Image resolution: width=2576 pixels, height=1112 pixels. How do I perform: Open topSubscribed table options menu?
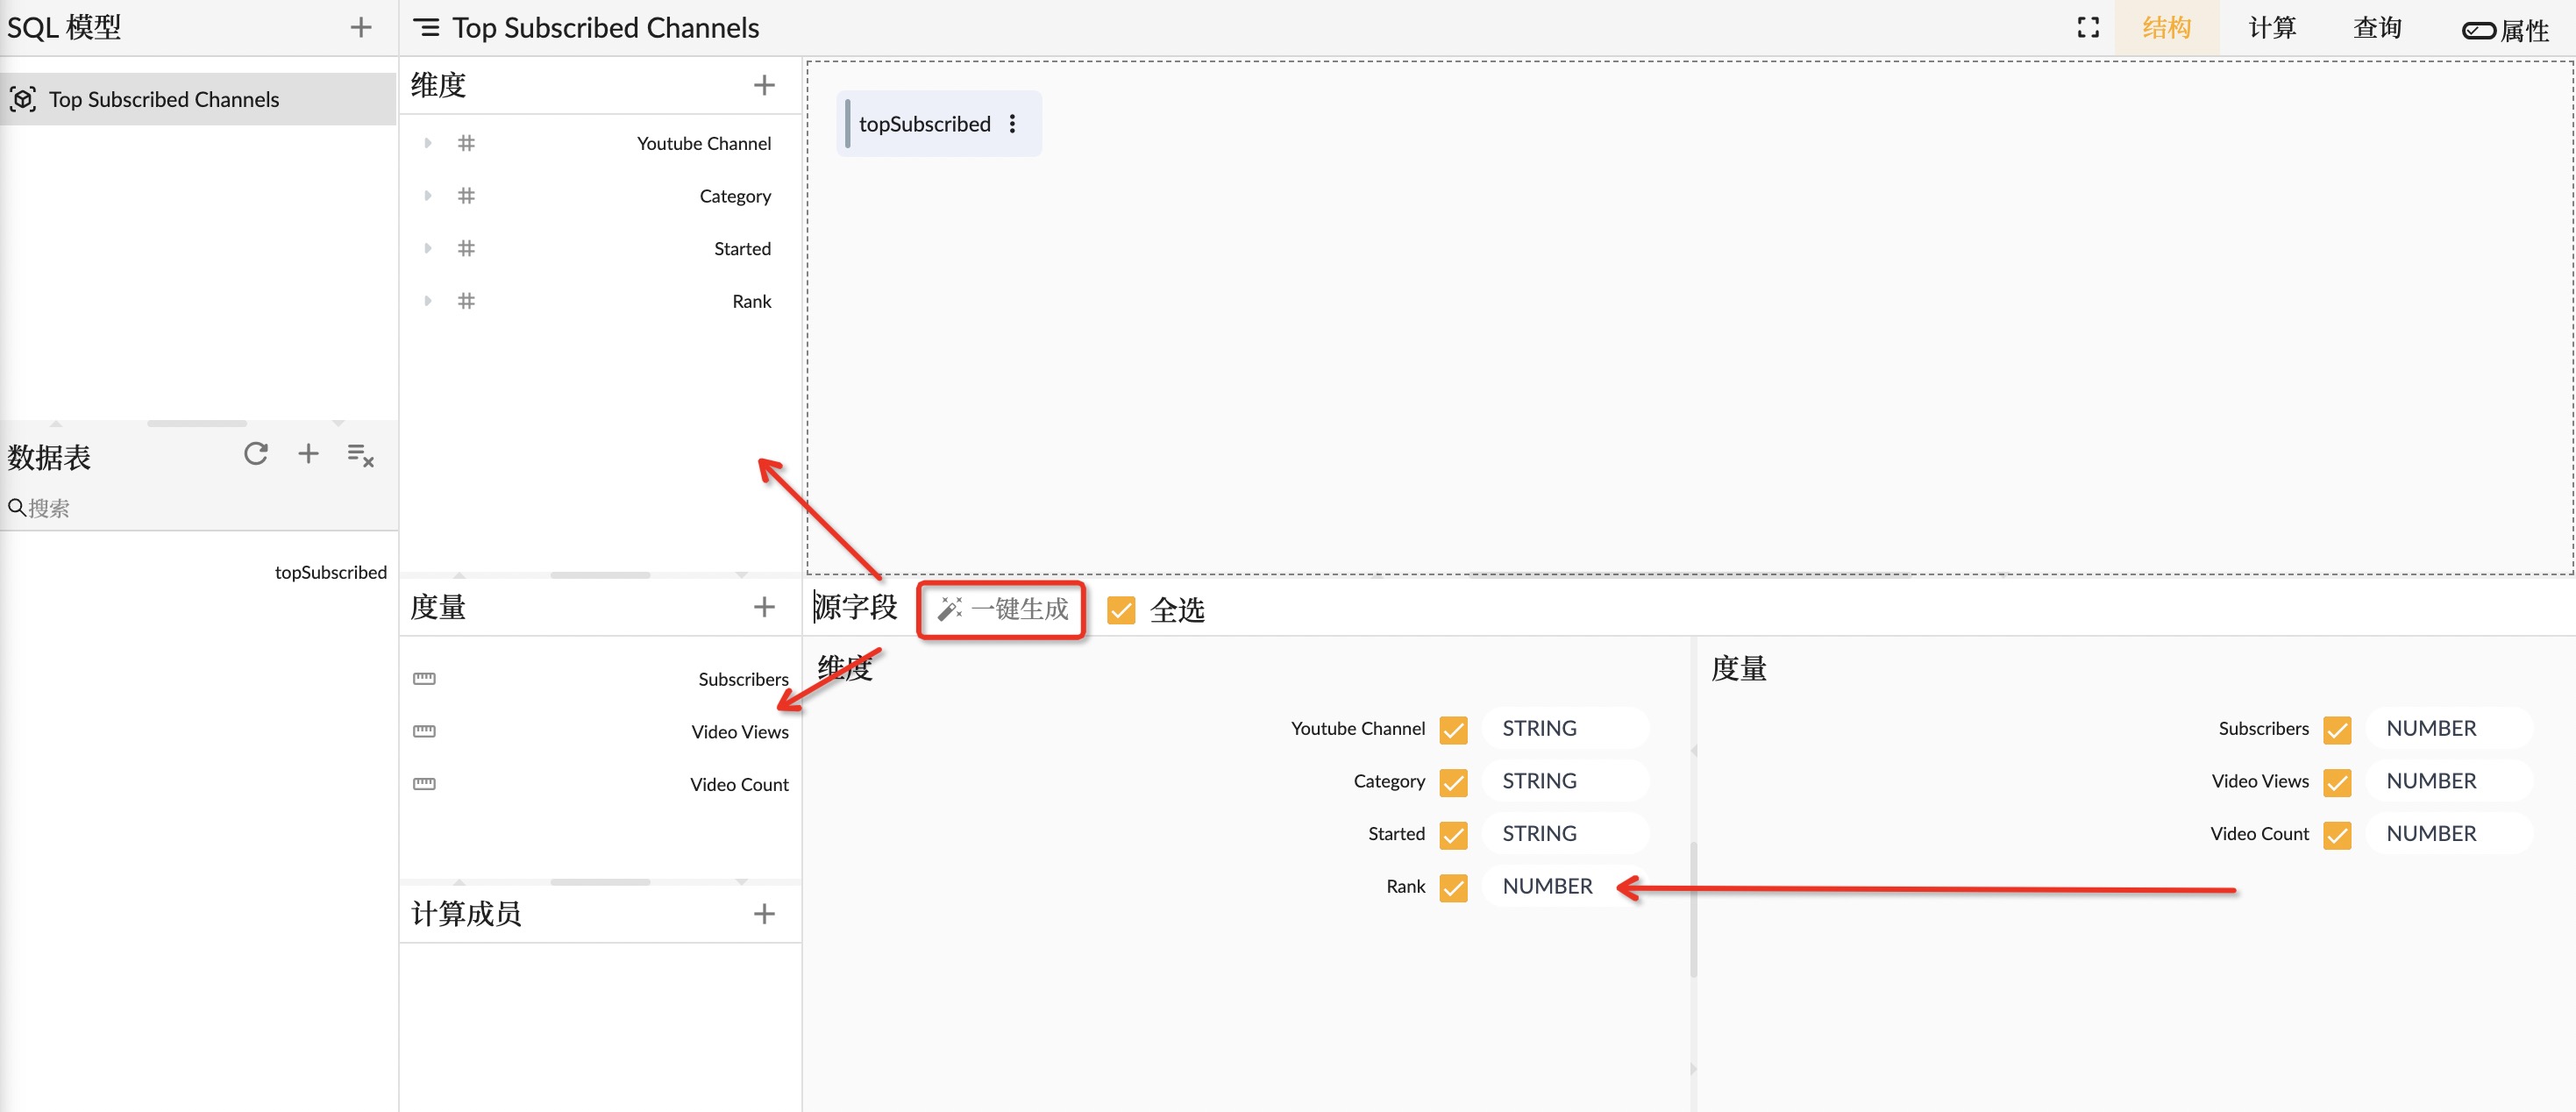[x=1013, y=124]
